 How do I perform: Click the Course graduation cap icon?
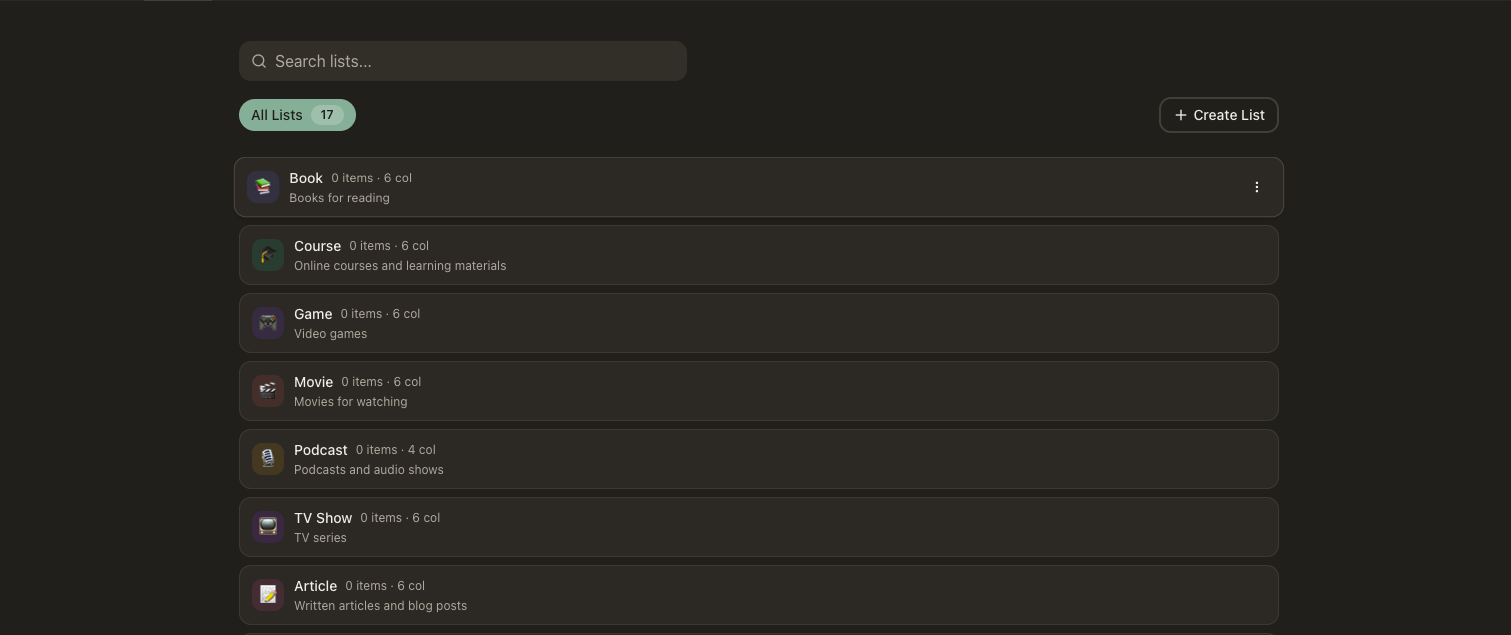(x=268, y=255)
